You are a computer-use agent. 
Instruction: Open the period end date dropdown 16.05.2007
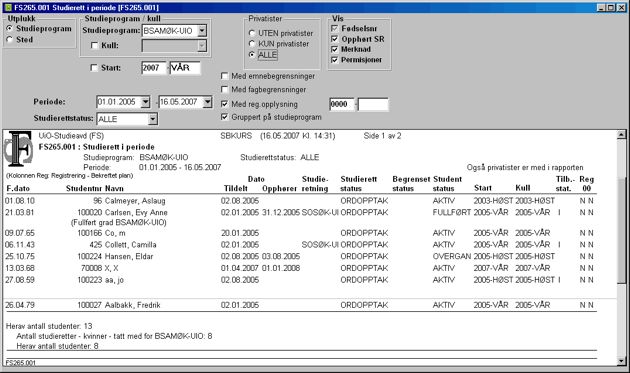tap(207, 102)
